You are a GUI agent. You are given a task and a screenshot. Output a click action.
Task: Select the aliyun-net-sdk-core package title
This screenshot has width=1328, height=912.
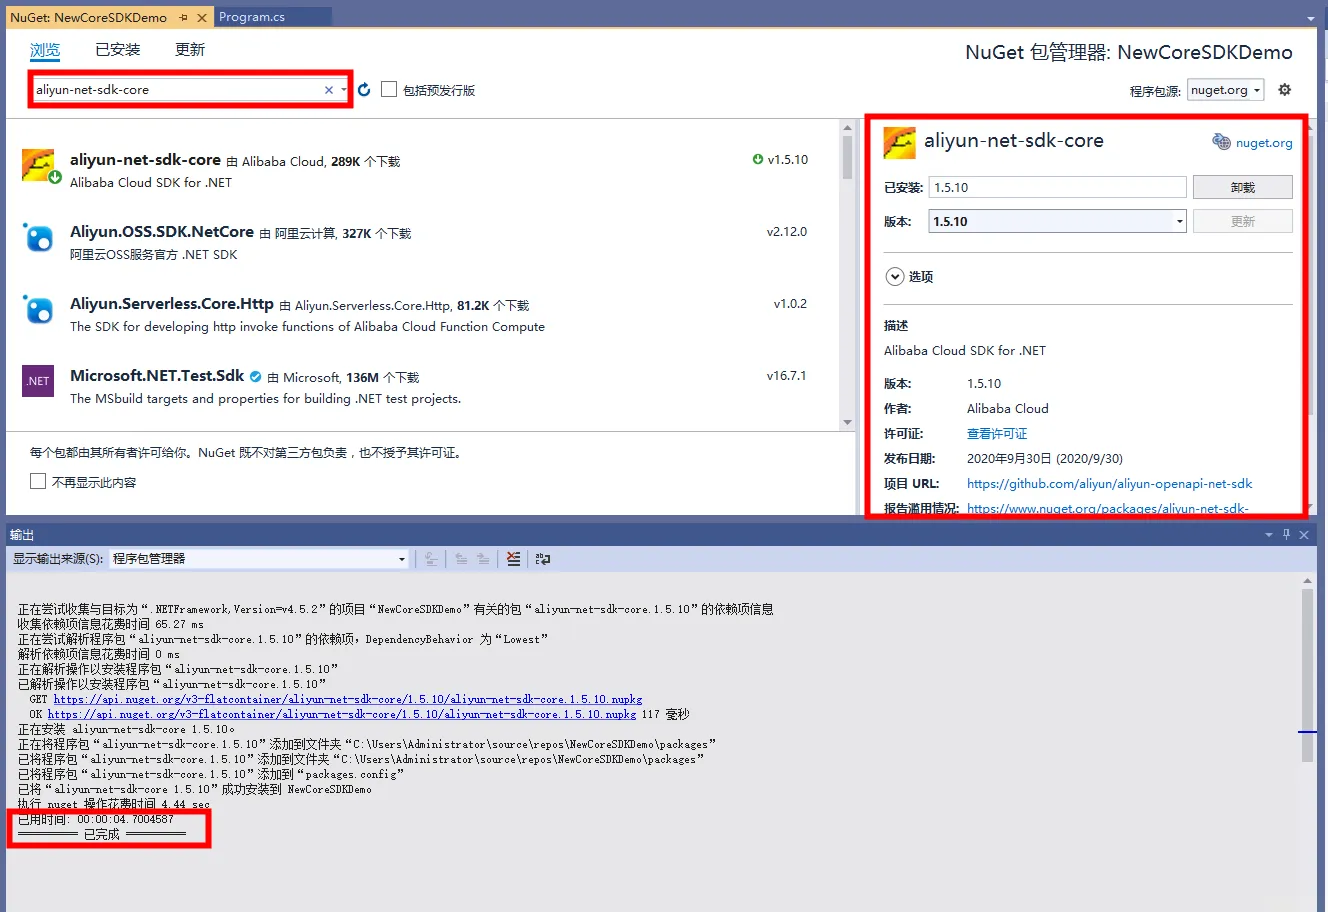click(145, 160)
